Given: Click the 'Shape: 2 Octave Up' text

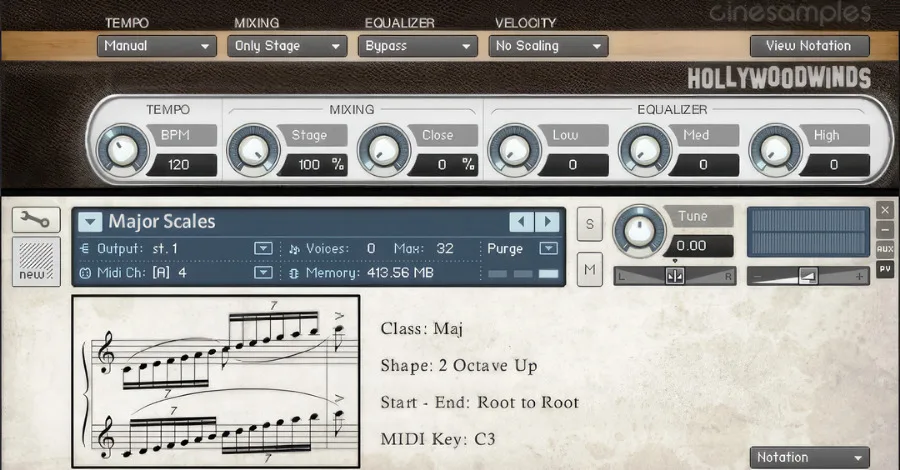Looking at the screenshot, I should click(459, 366).
